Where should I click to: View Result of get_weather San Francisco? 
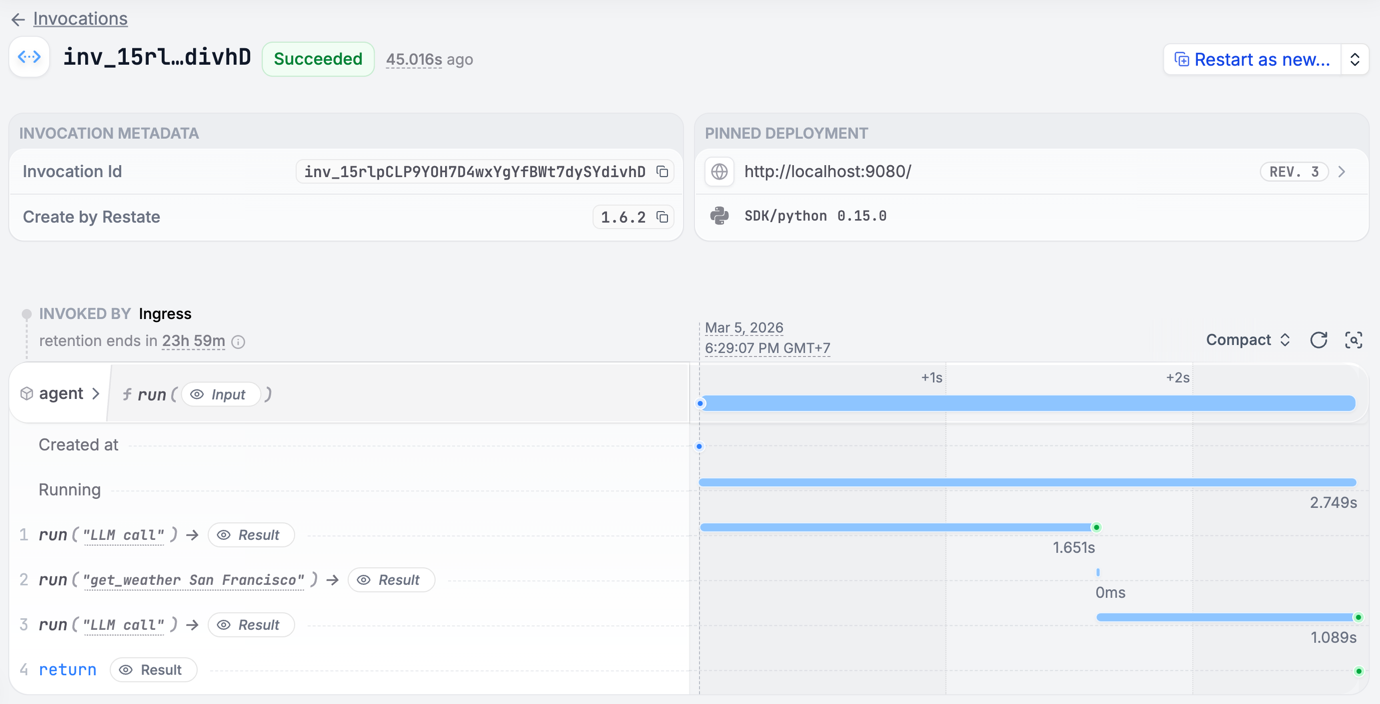[391, 580]
